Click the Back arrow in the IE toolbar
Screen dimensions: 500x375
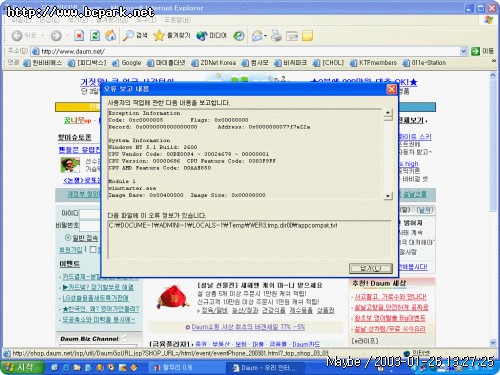[x=17, y=35]
